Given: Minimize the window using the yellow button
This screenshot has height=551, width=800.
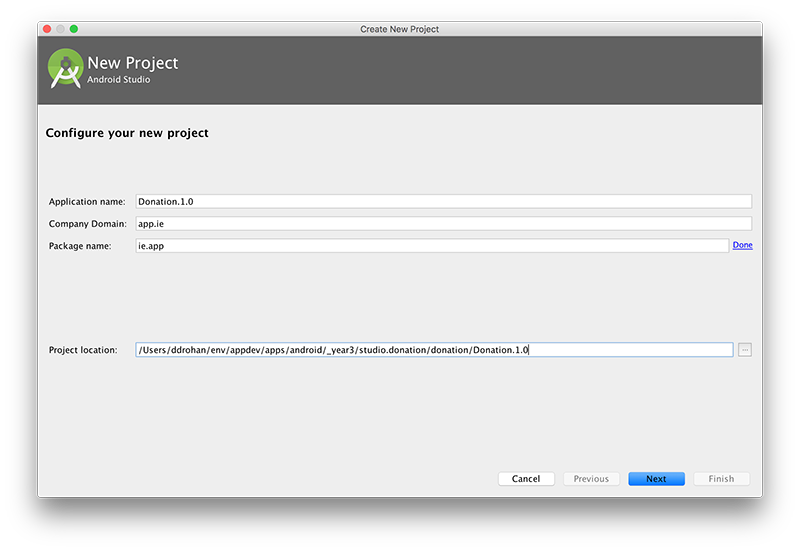Looking at the screenshot, I should coord(60,29).
